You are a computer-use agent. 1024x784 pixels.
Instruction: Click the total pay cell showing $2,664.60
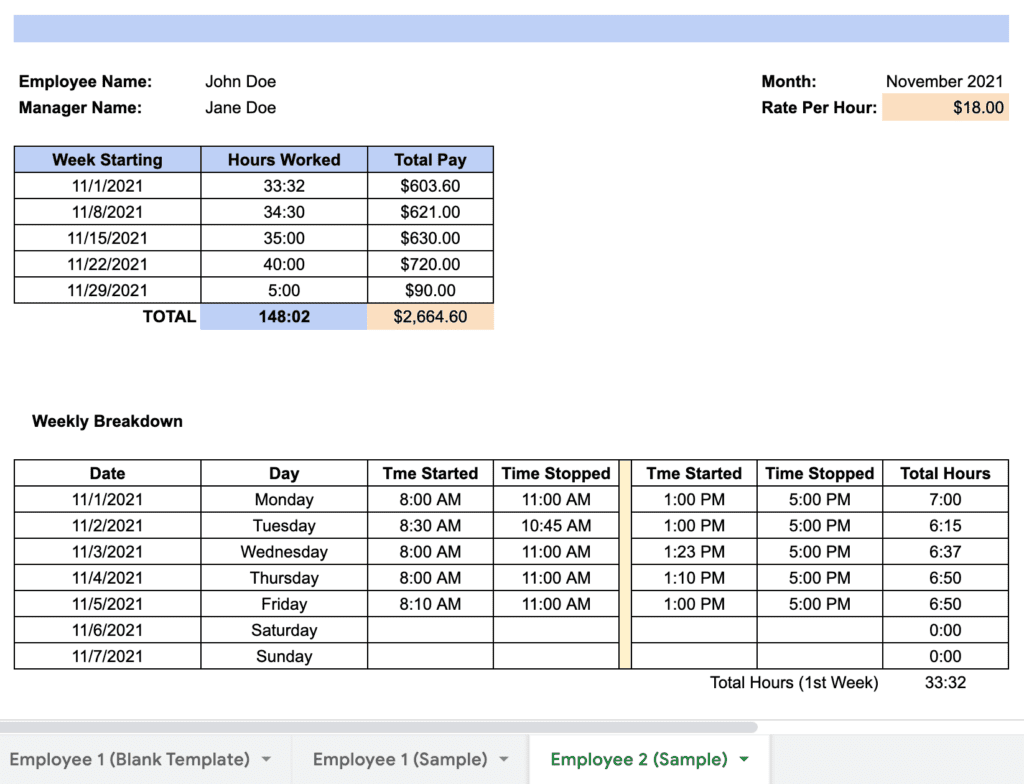tap(430, 316)
